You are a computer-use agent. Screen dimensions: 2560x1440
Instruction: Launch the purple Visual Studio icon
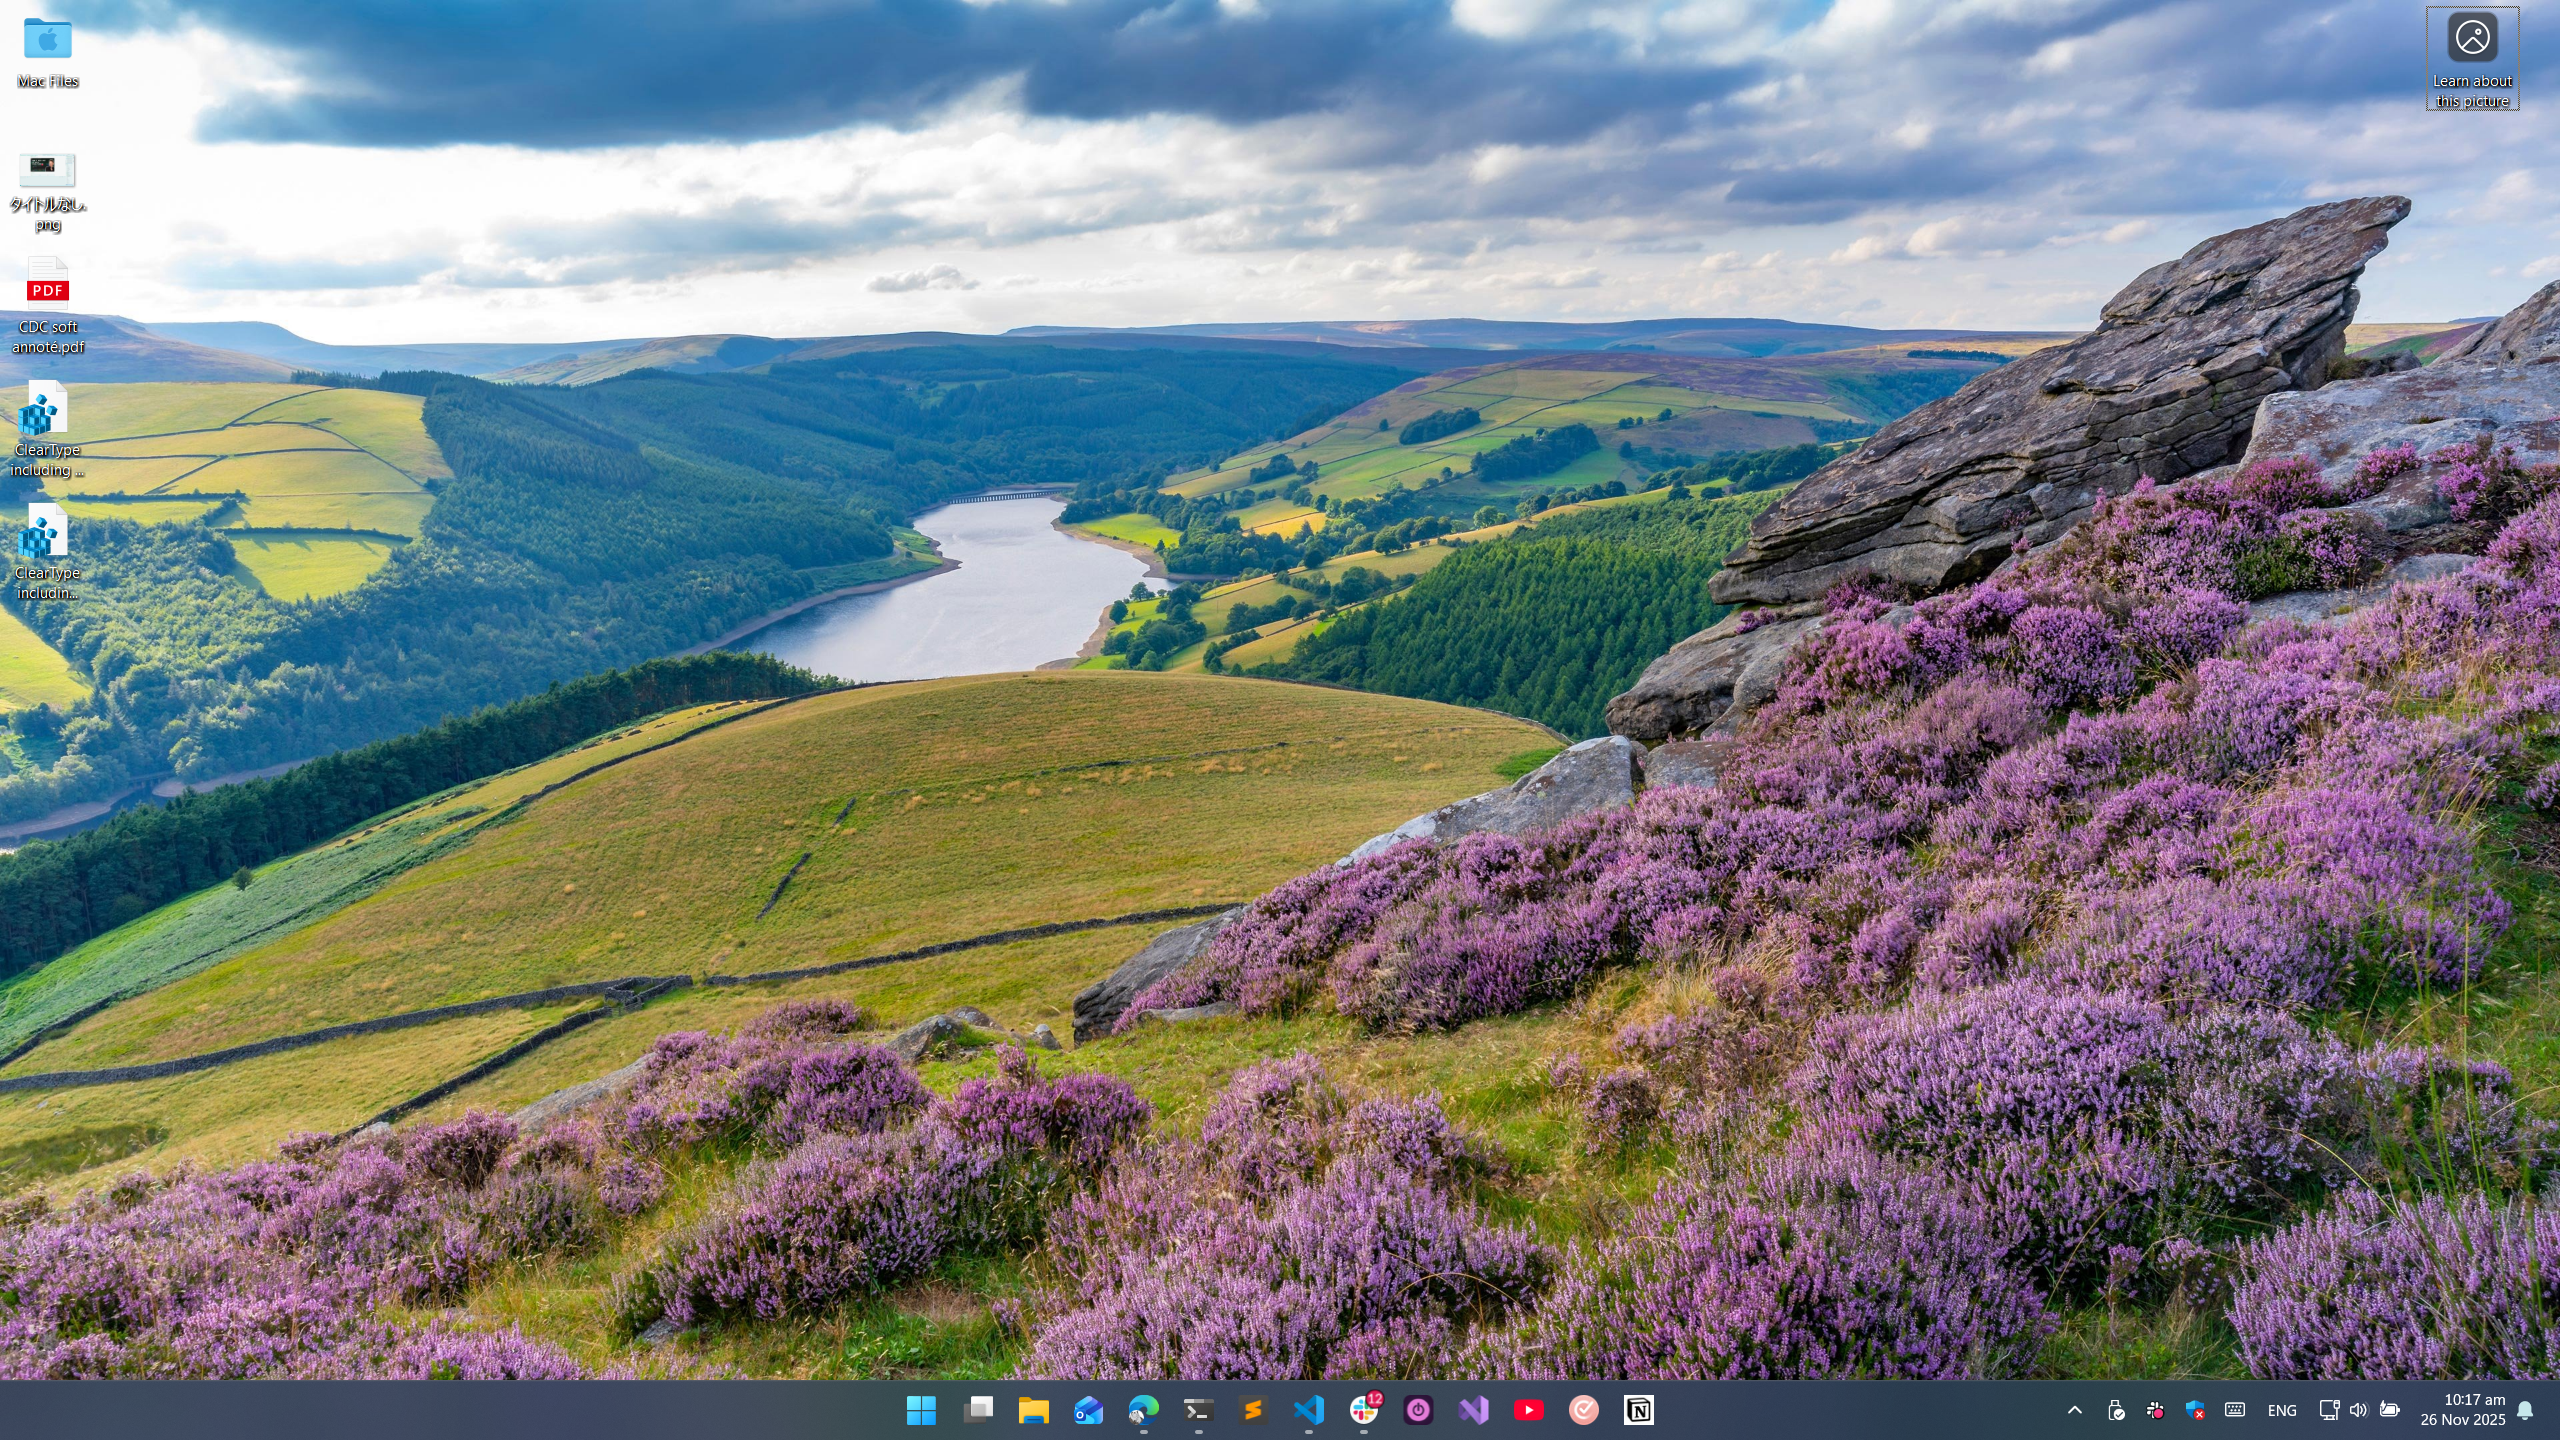click(1473, 1410)
